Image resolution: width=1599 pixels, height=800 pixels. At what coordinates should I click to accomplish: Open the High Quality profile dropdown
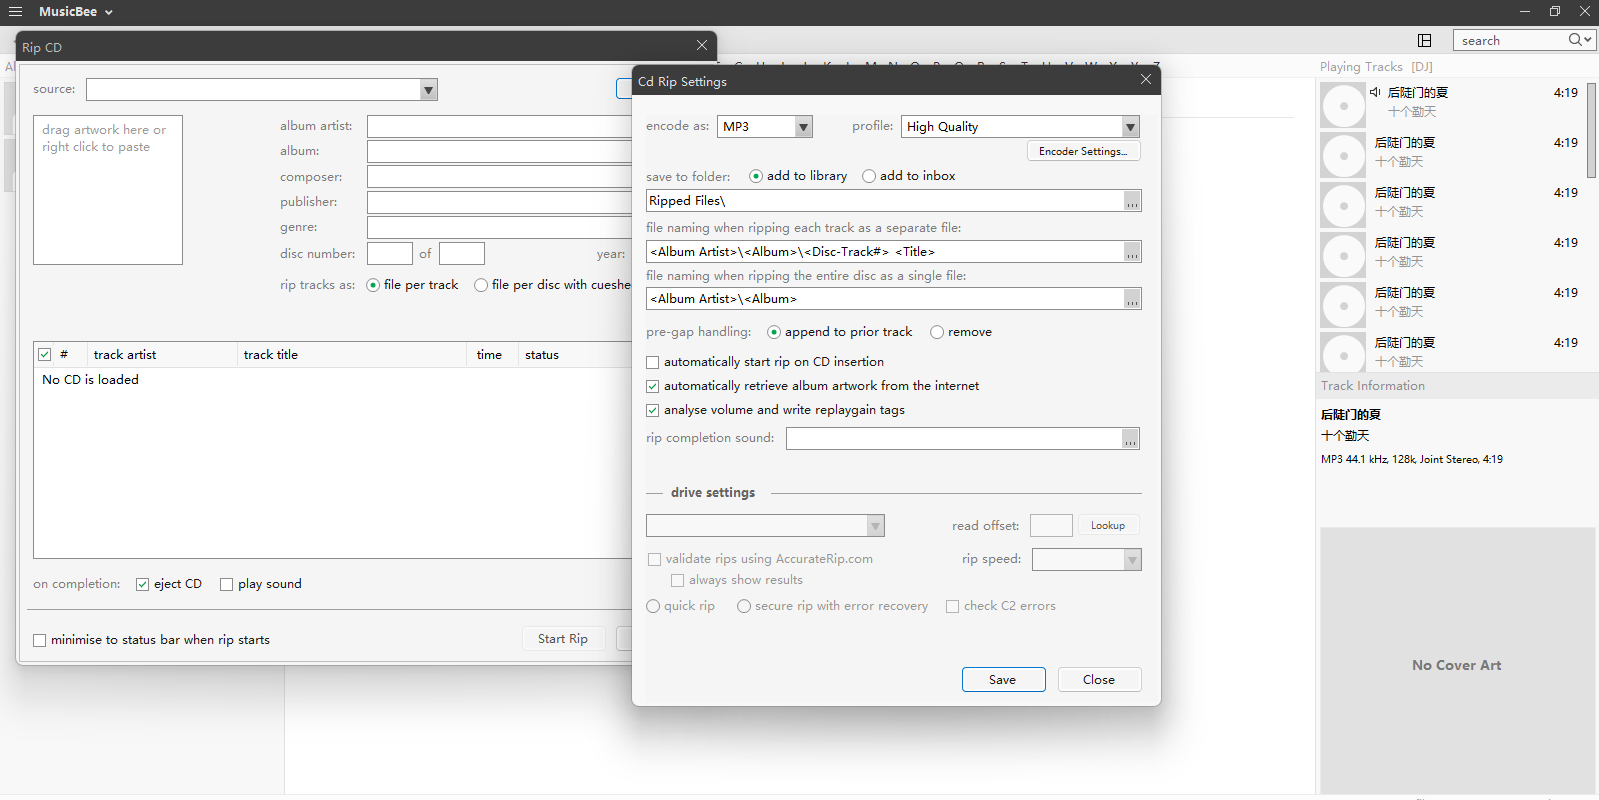point(1130,127)
